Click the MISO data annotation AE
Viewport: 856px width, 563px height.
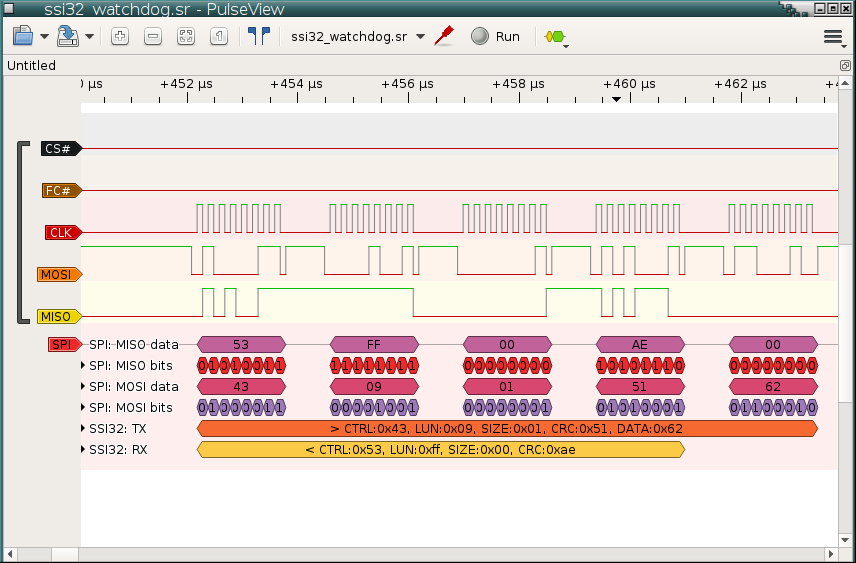click(640, 345)
